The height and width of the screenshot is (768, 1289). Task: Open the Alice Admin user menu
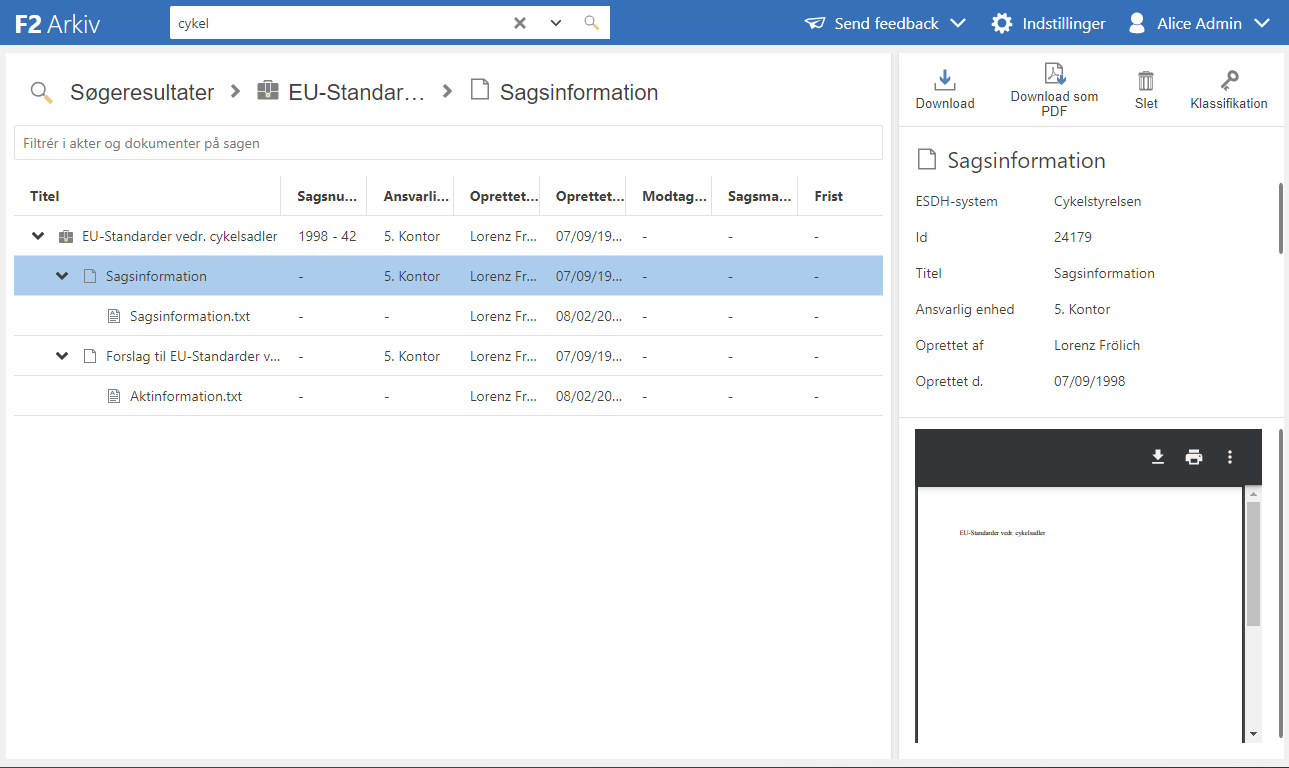click(x=1198, y=23)
